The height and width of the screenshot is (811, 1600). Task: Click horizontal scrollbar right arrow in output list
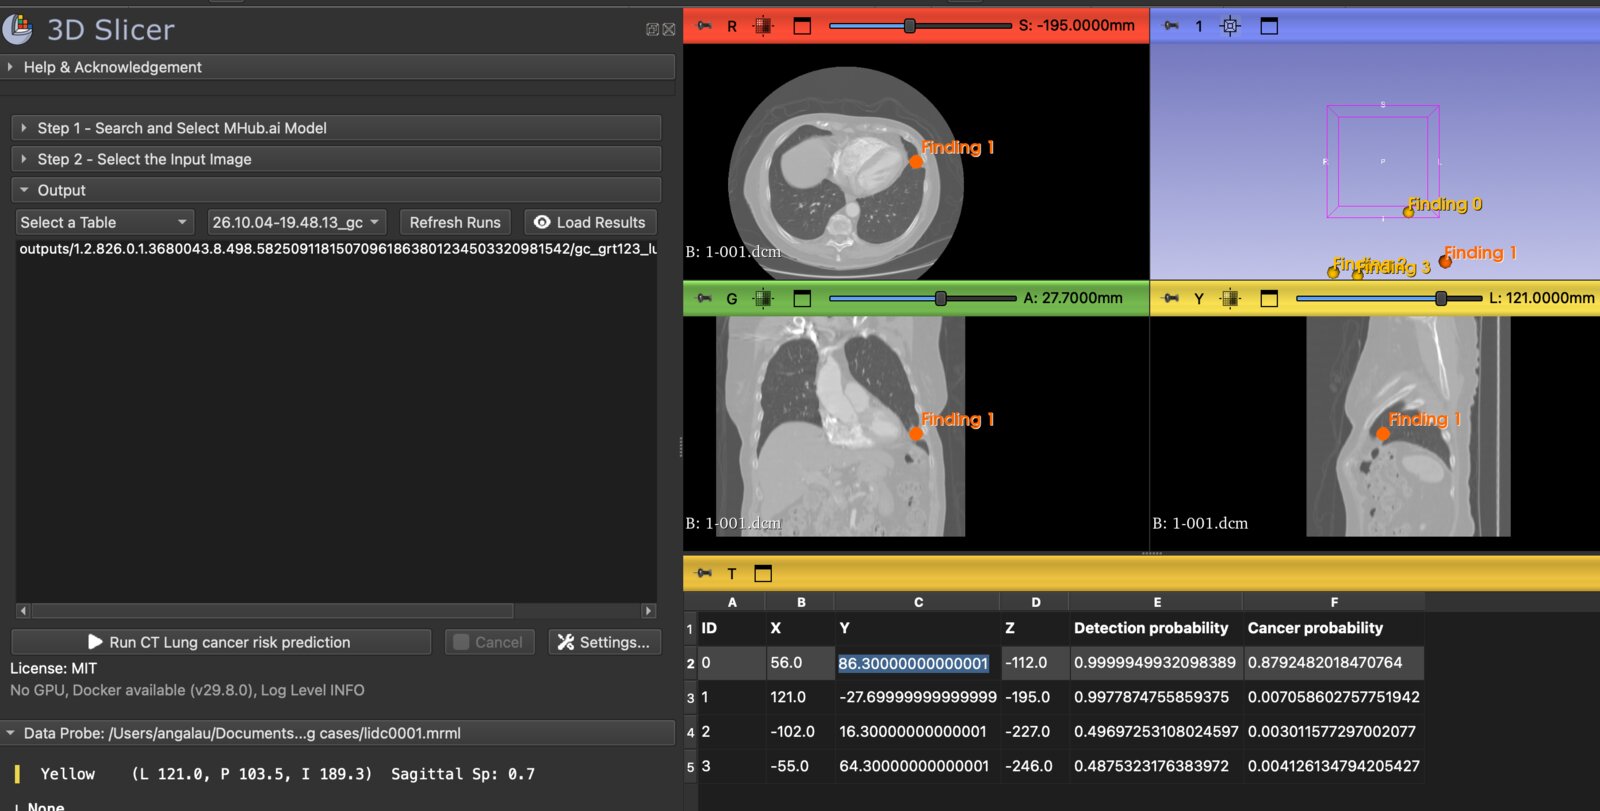[648, 610]
